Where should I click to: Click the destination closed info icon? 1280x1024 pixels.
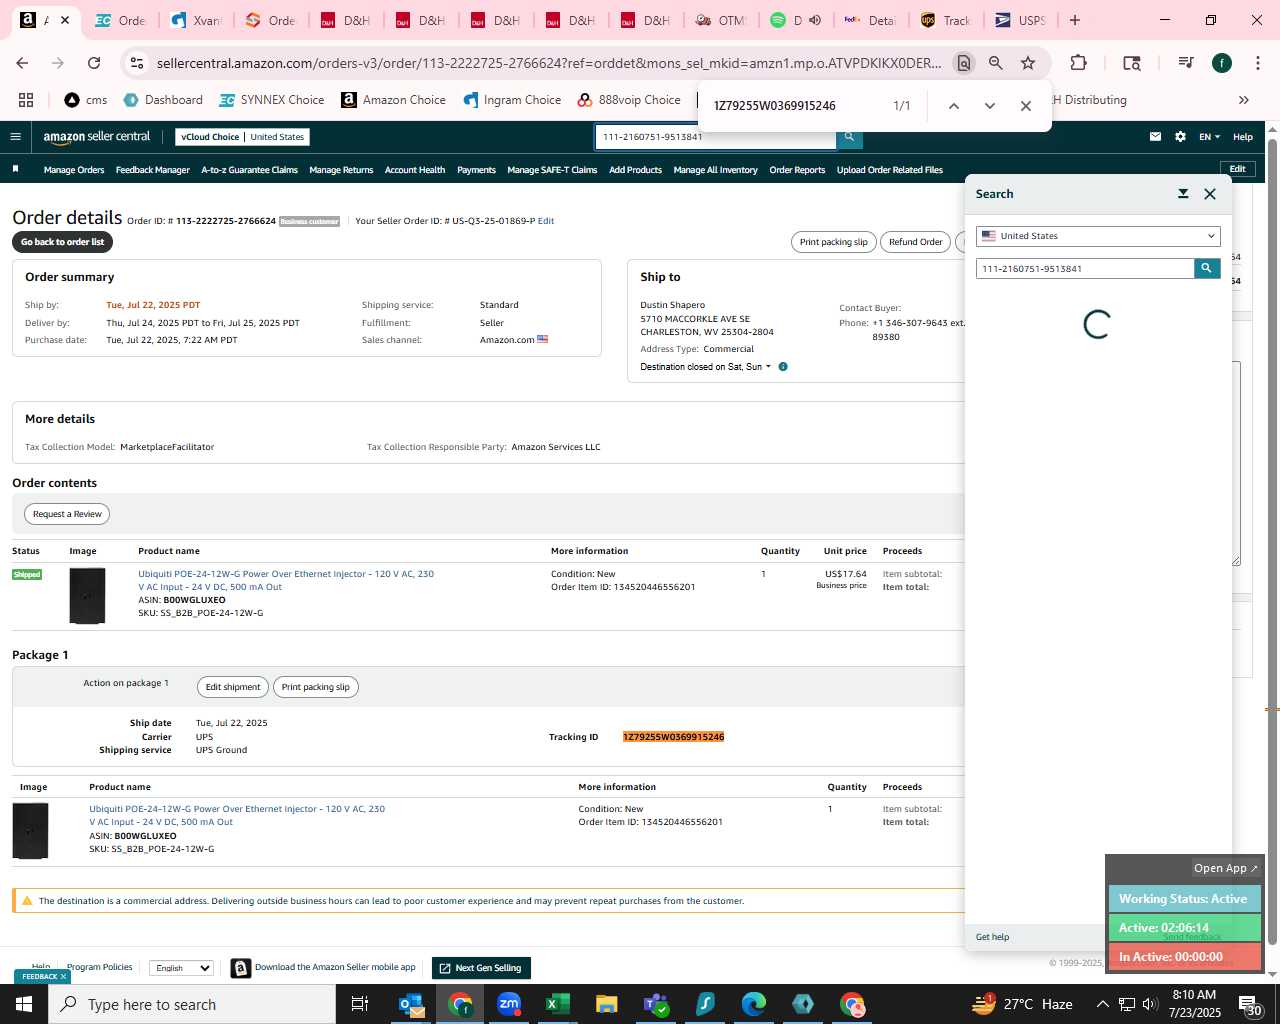(783, 367)
